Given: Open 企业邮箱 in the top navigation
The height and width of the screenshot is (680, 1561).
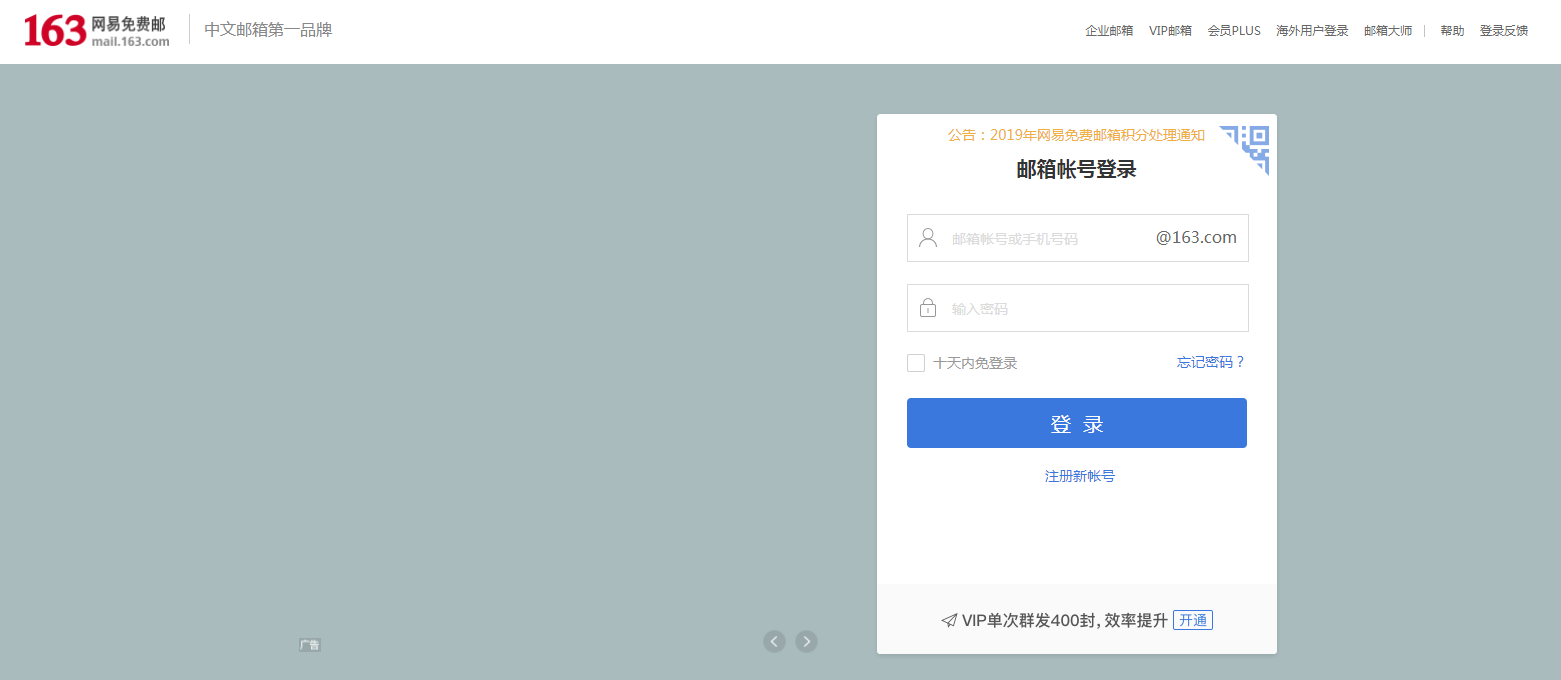Looking at the screenshot, I should 1109,31.
